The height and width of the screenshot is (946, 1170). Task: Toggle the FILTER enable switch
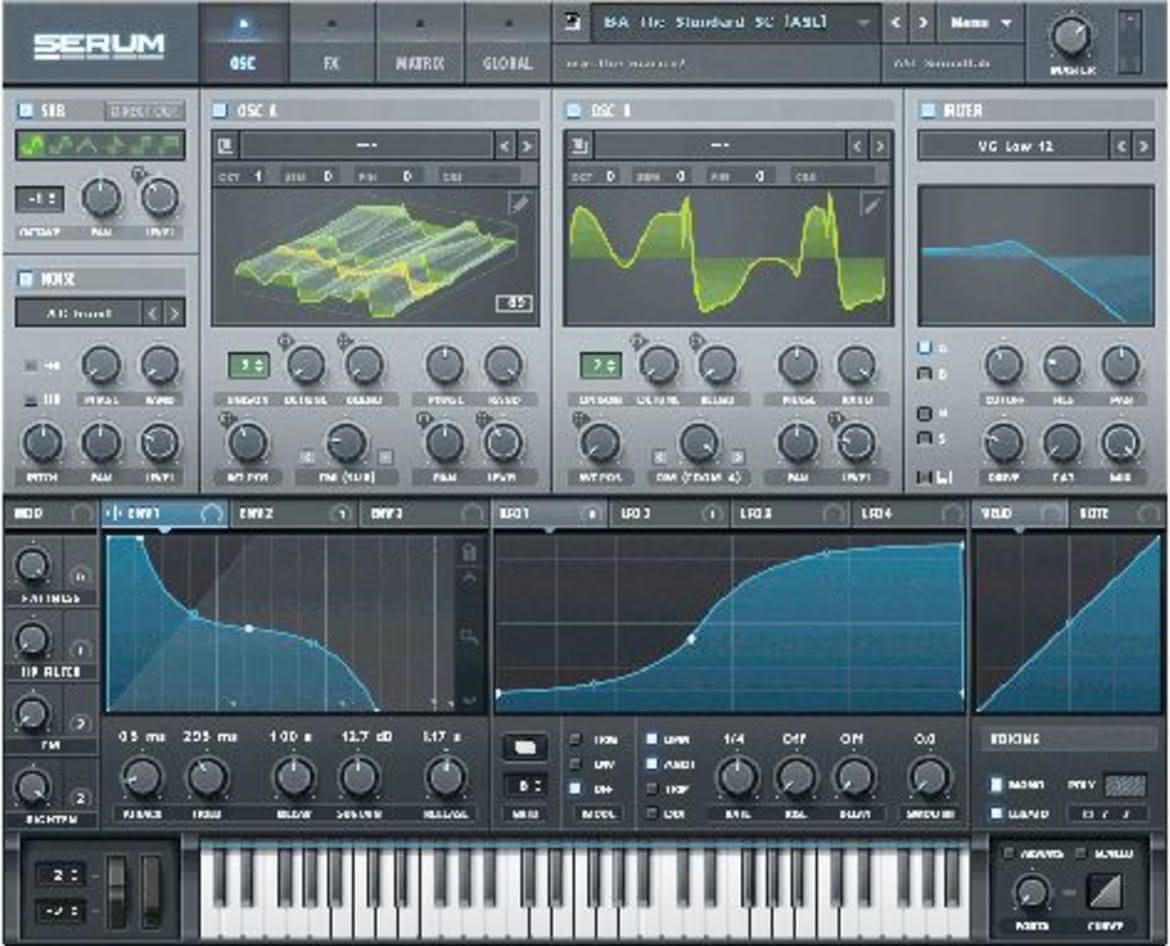(x=927, y=110)
